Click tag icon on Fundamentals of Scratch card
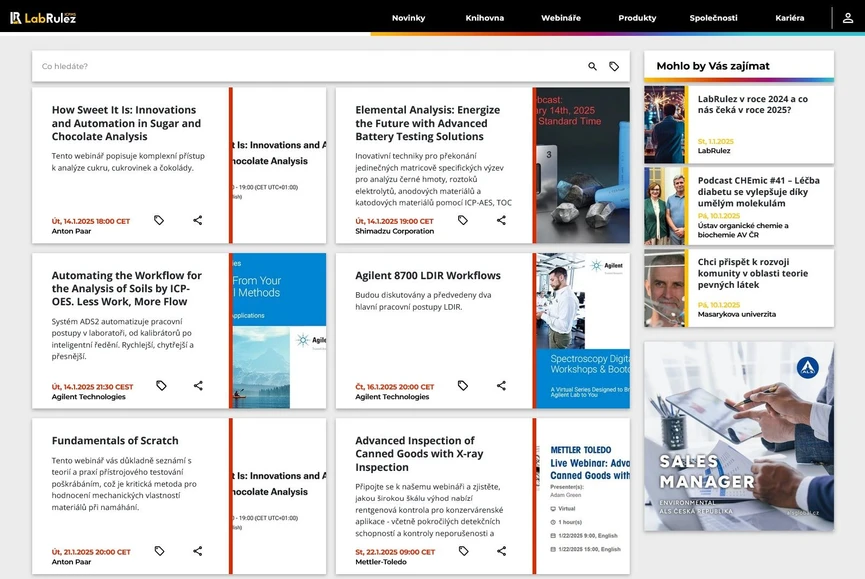 pyautogui.click(x=159, y=551)
